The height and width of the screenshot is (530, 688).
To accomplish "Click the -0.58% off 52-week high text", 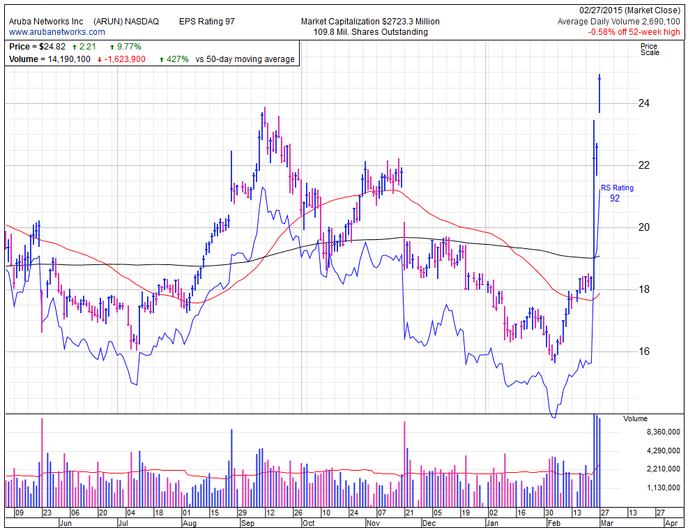I will pos(634,32).
